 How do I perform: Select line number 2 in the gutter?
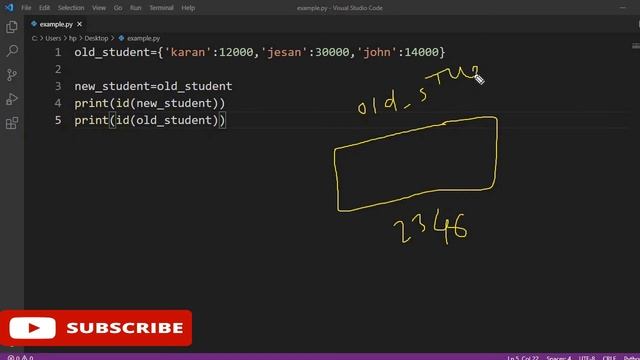(x=58, y=69)
